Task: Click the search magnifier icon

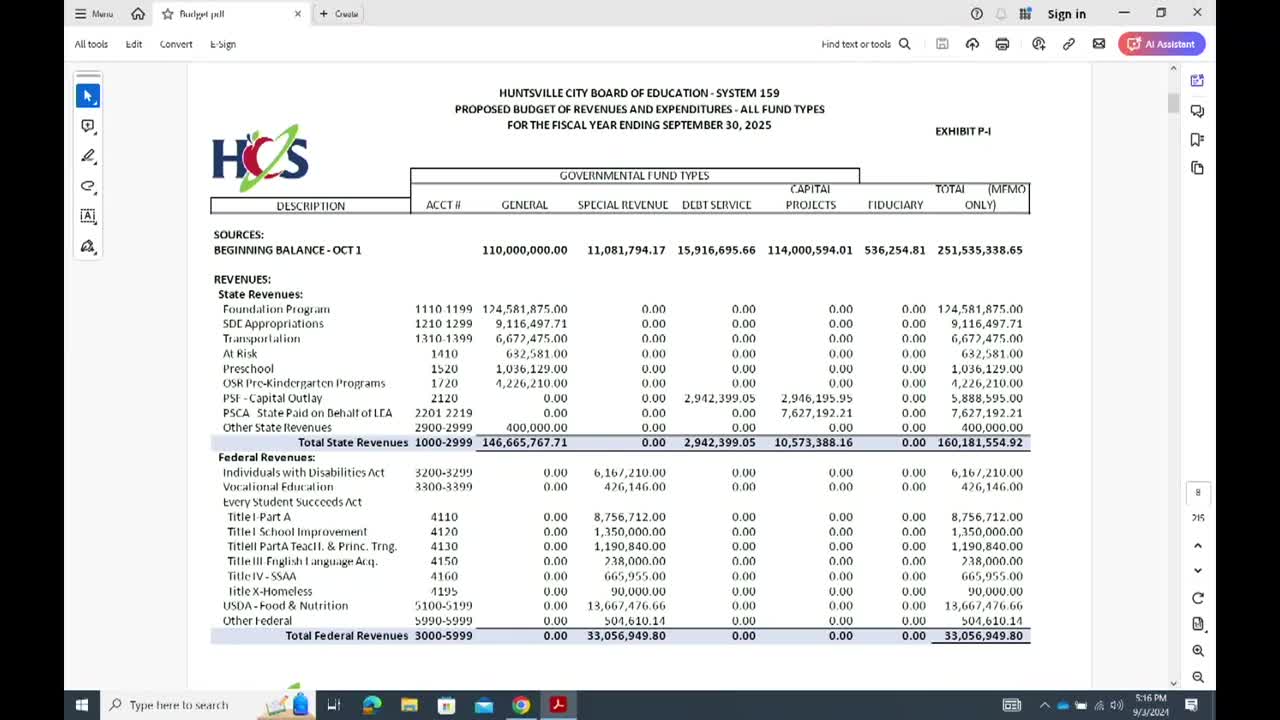Action: point(904,44)
